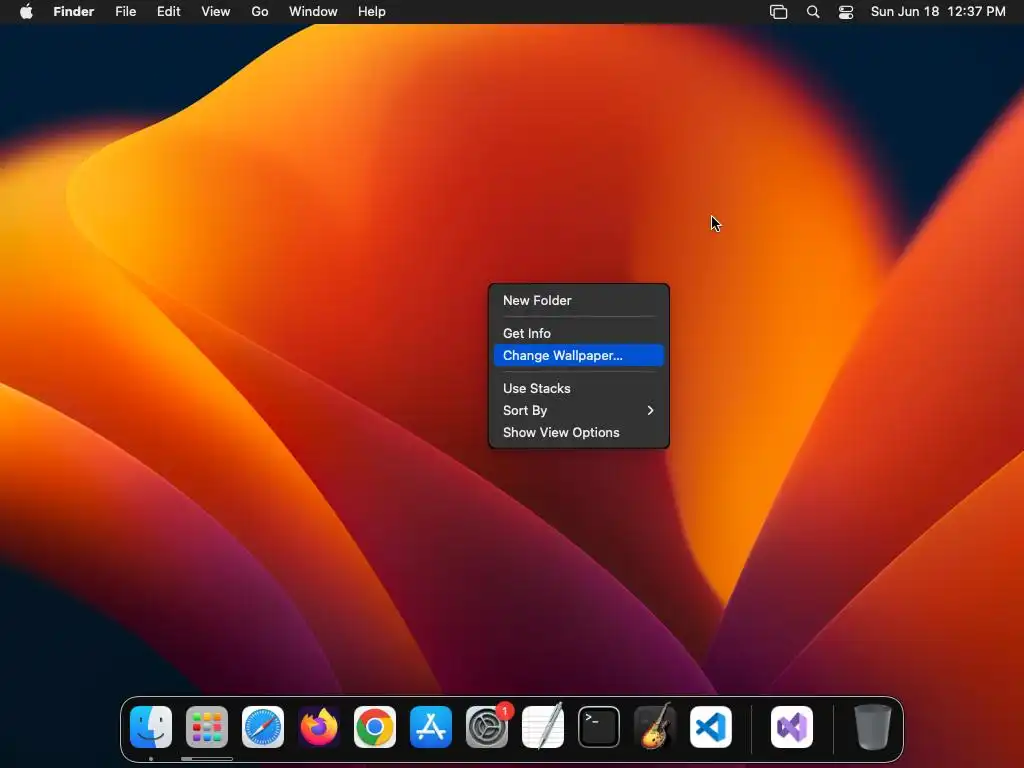
Task: Open the Go menu
Action: [x=260, y=12]
